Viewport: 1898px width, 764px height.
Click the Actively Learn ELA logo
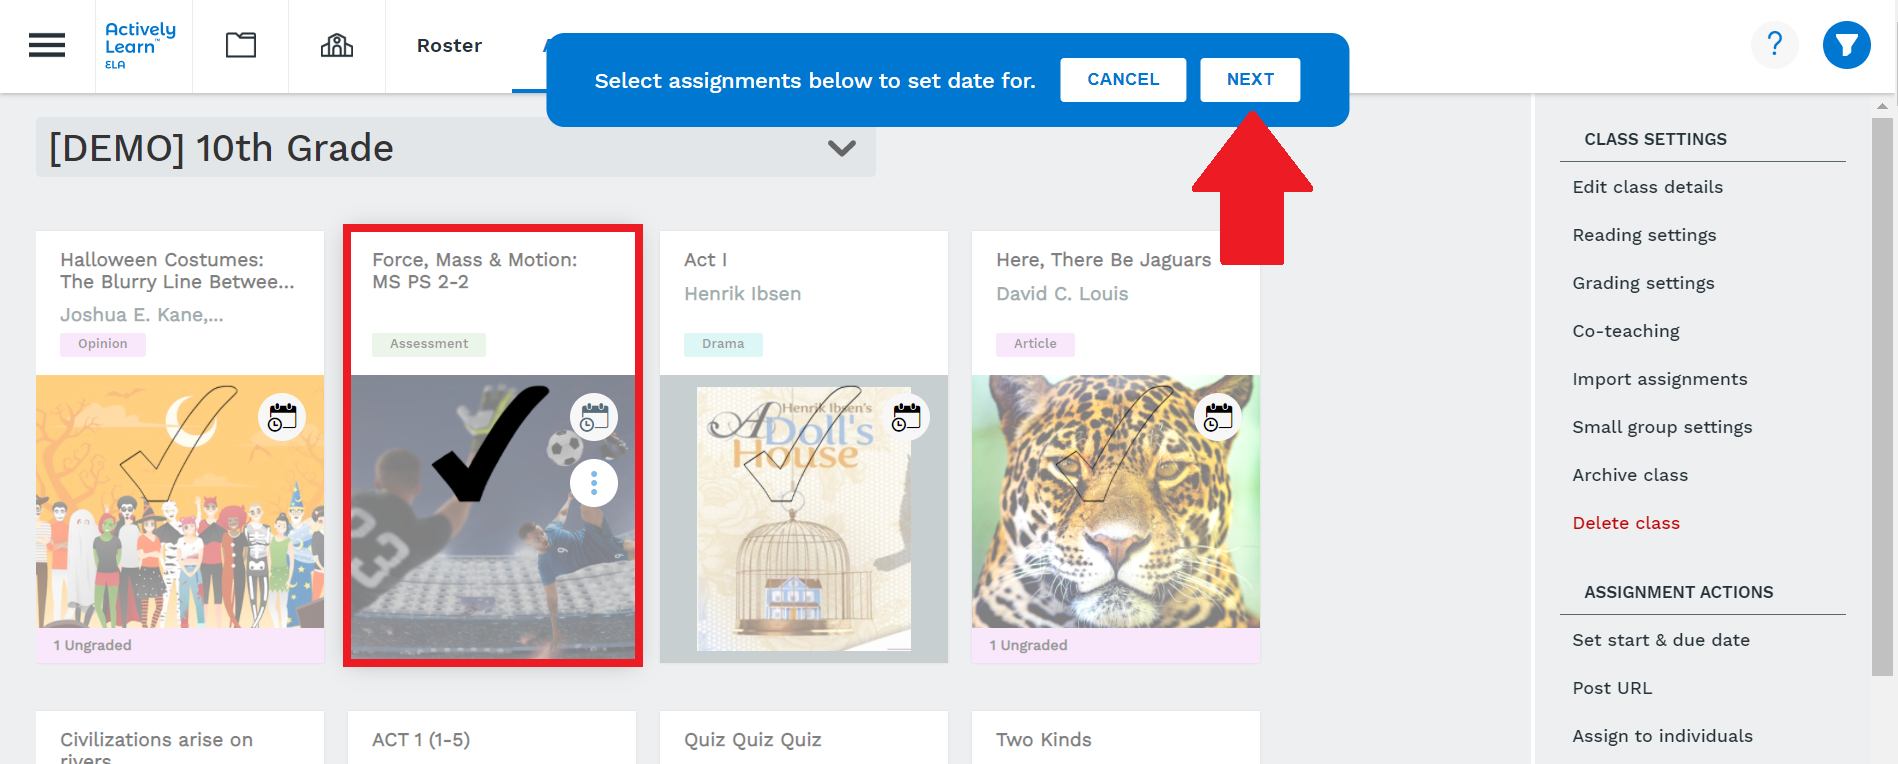tap(140, 46)
